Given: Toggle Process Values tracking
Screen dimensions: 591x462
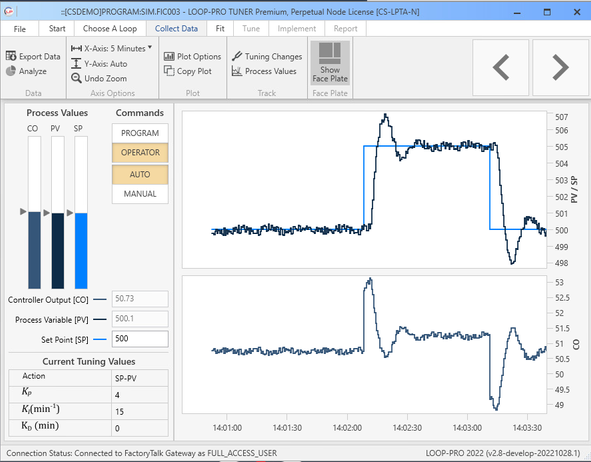Looking at the screenshot, I should point(264,71).
